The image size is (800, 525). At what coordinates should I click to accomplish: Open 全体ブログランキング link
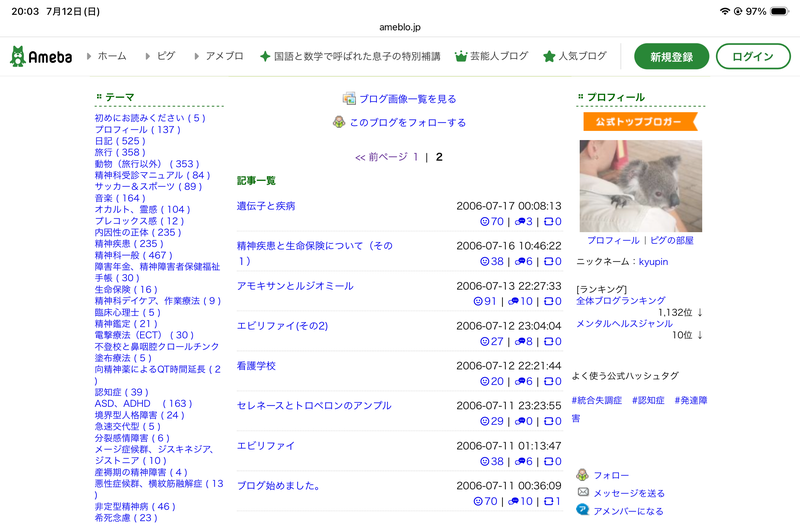tap(621, 301)
